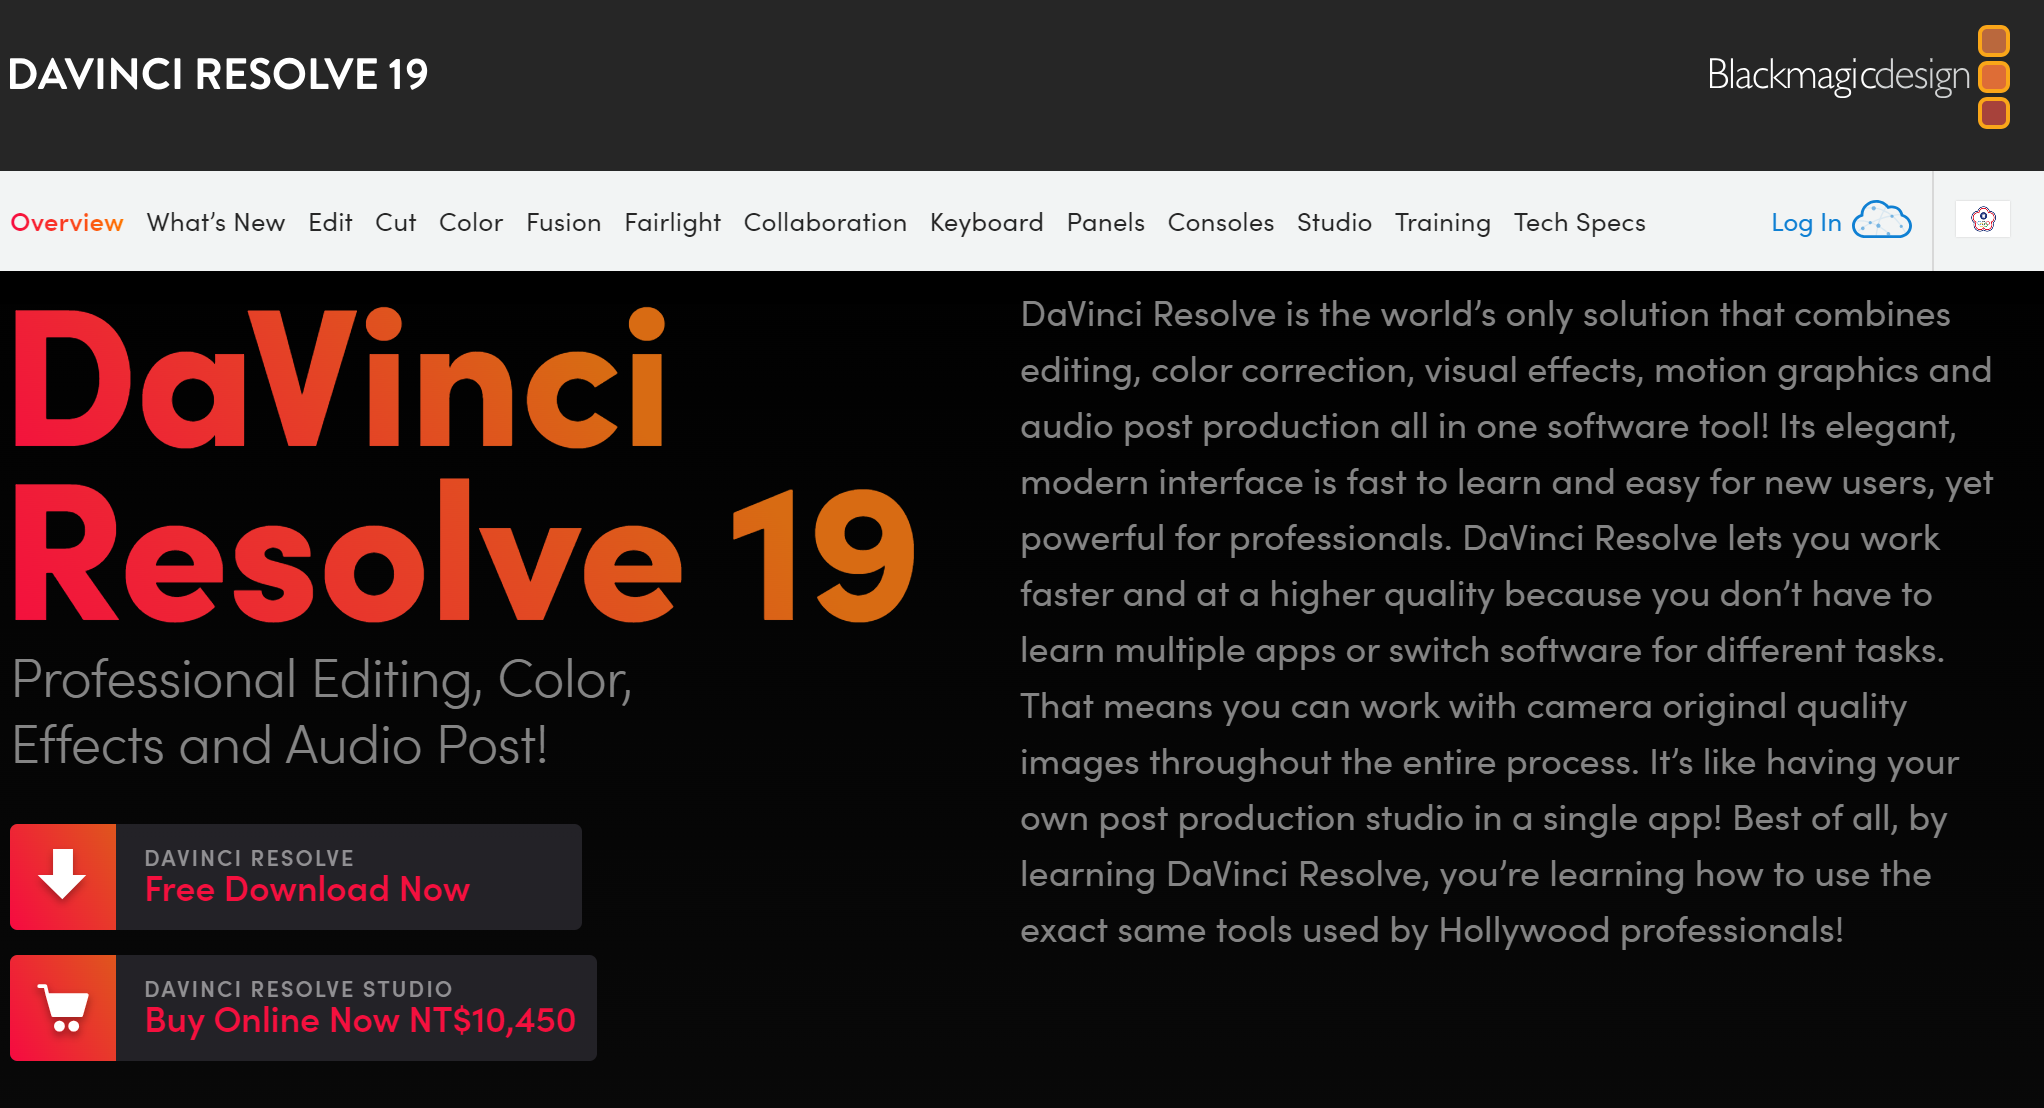2044x1108 pixels.
Task: Click Buy Online Now NT$10,450 button
Action: [303, 1008]
